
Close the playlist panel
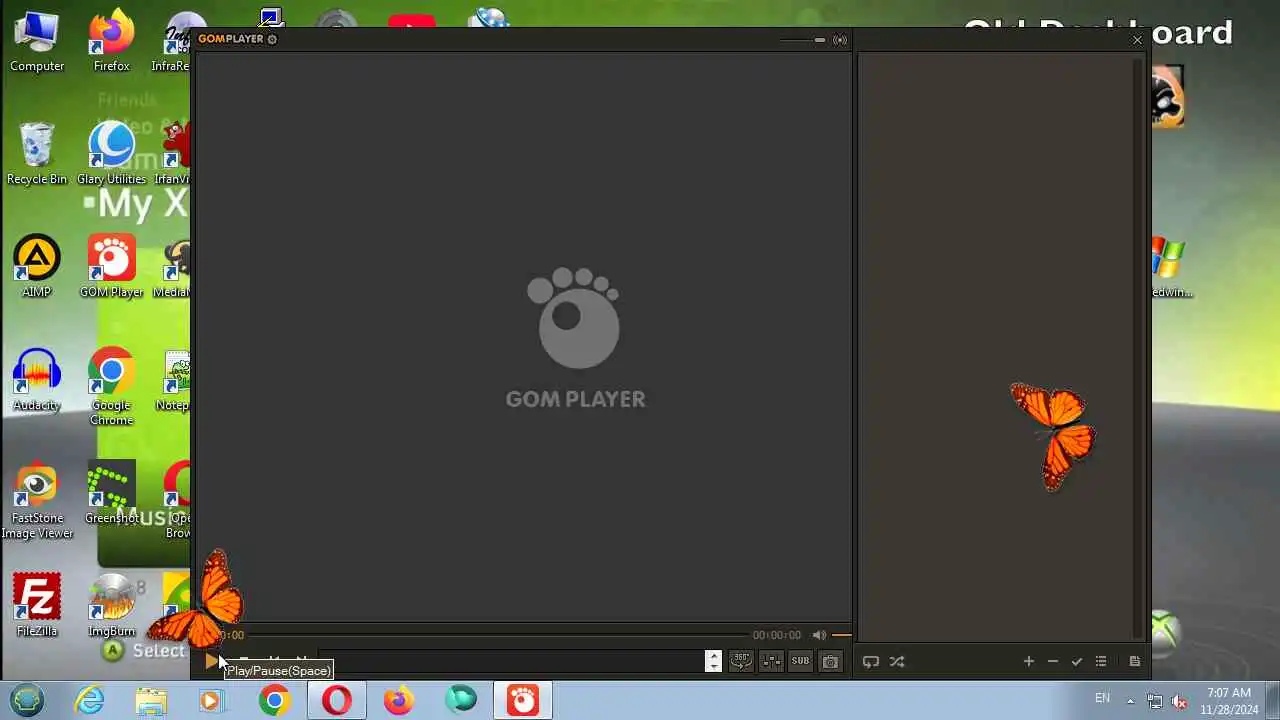(1137, 40)
